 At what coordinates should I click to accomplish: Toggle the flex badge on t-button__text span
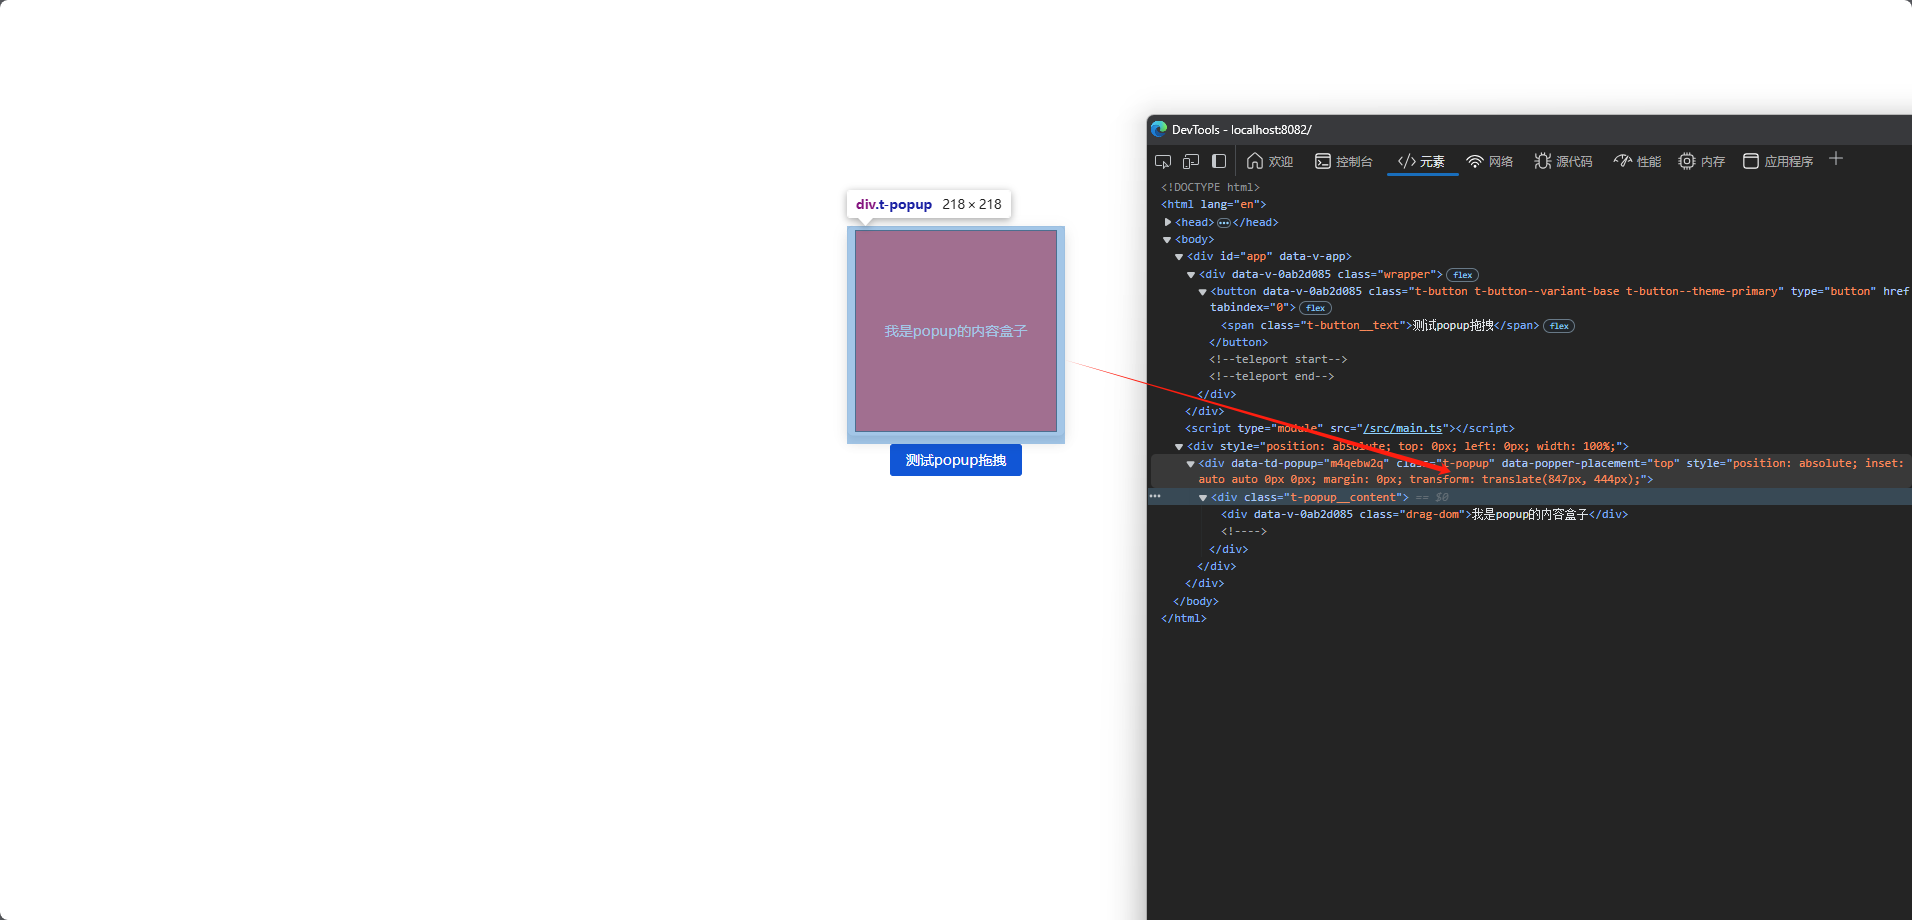pos(1559,326)
